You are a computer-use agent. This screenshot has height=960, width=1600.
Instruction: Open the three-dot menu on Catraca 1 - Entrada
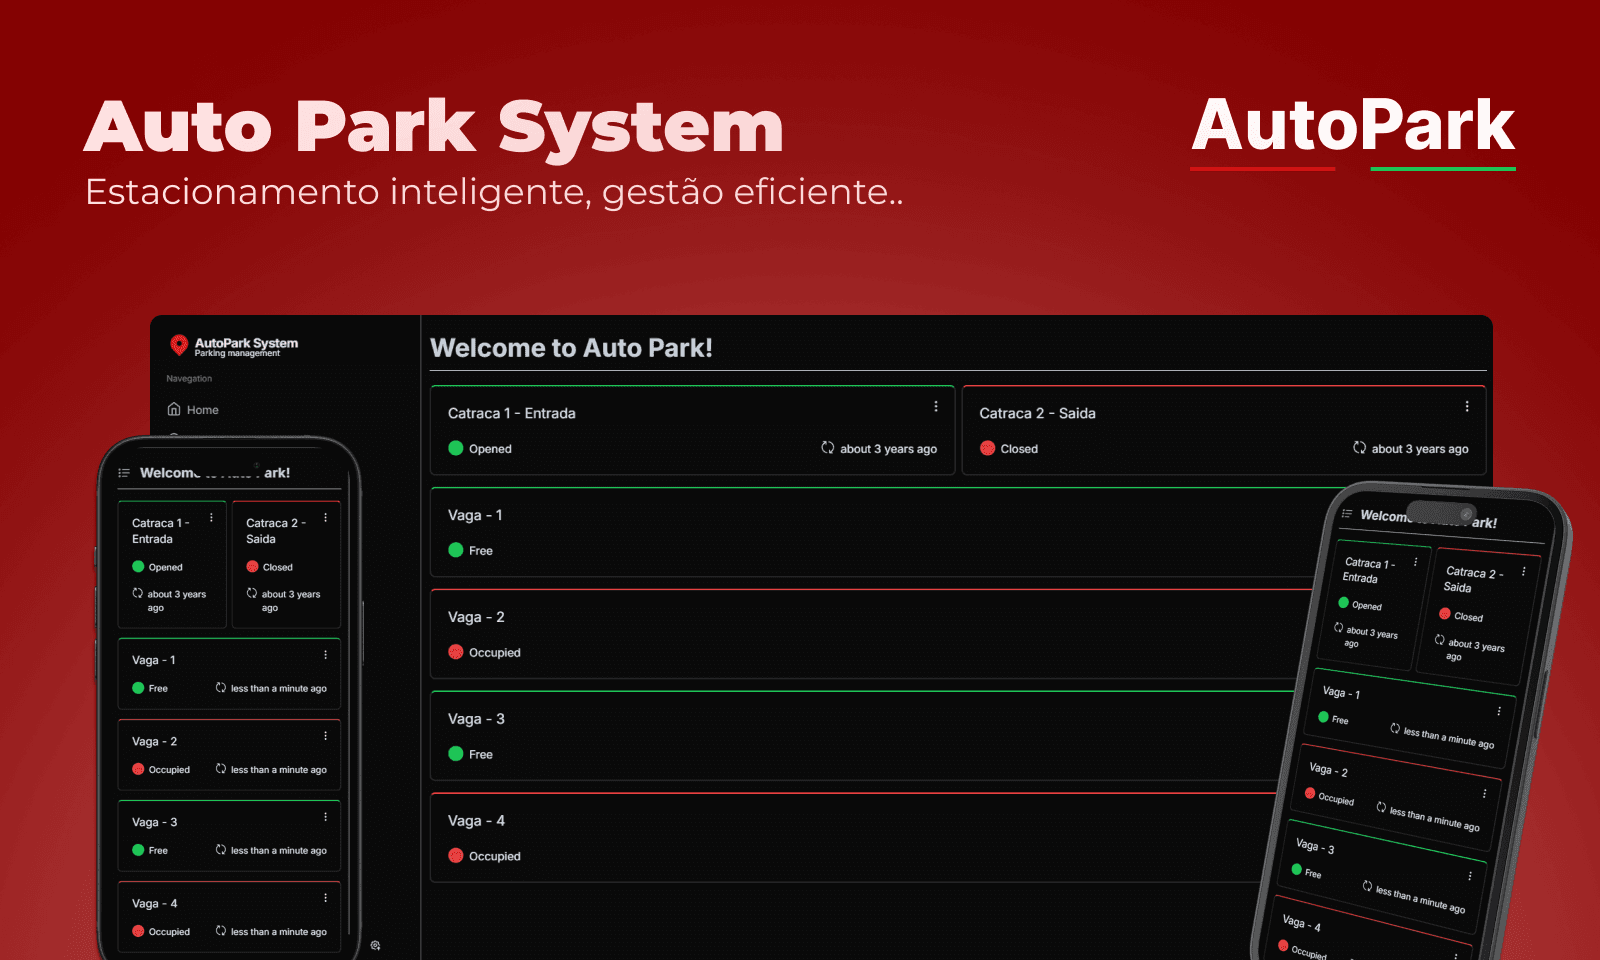point(936,406)
